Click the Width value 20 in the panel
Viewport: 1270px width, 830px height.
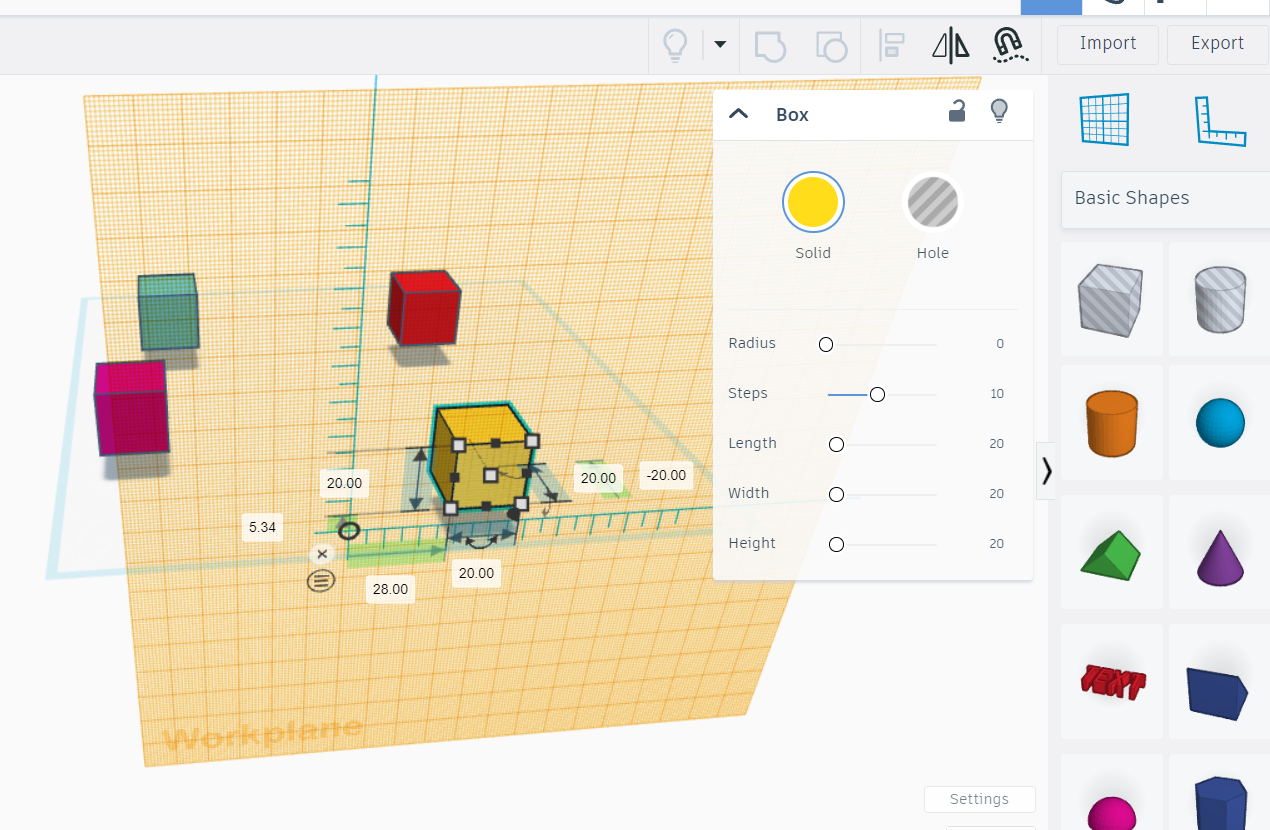997,494
